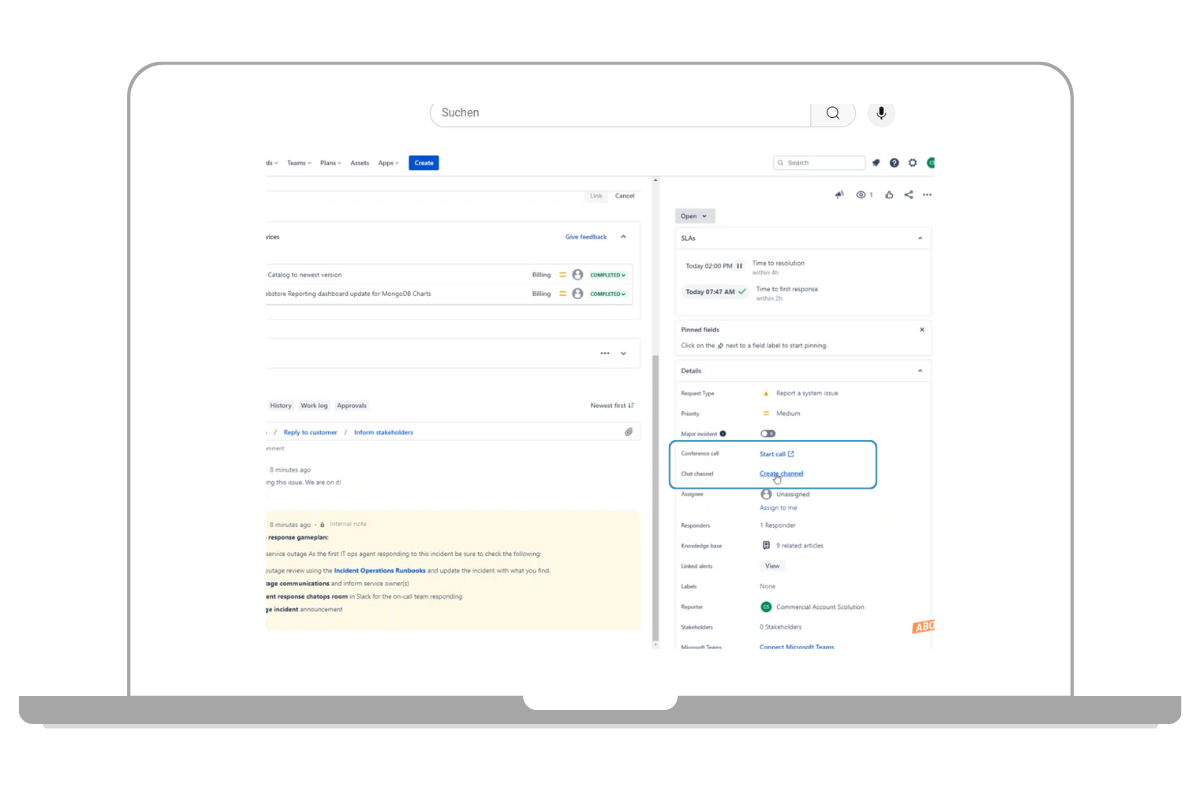Viewport: 1200px width, 790px height.
Task: Click the Unassigned assignee avatar
Action: coord(766,494)
